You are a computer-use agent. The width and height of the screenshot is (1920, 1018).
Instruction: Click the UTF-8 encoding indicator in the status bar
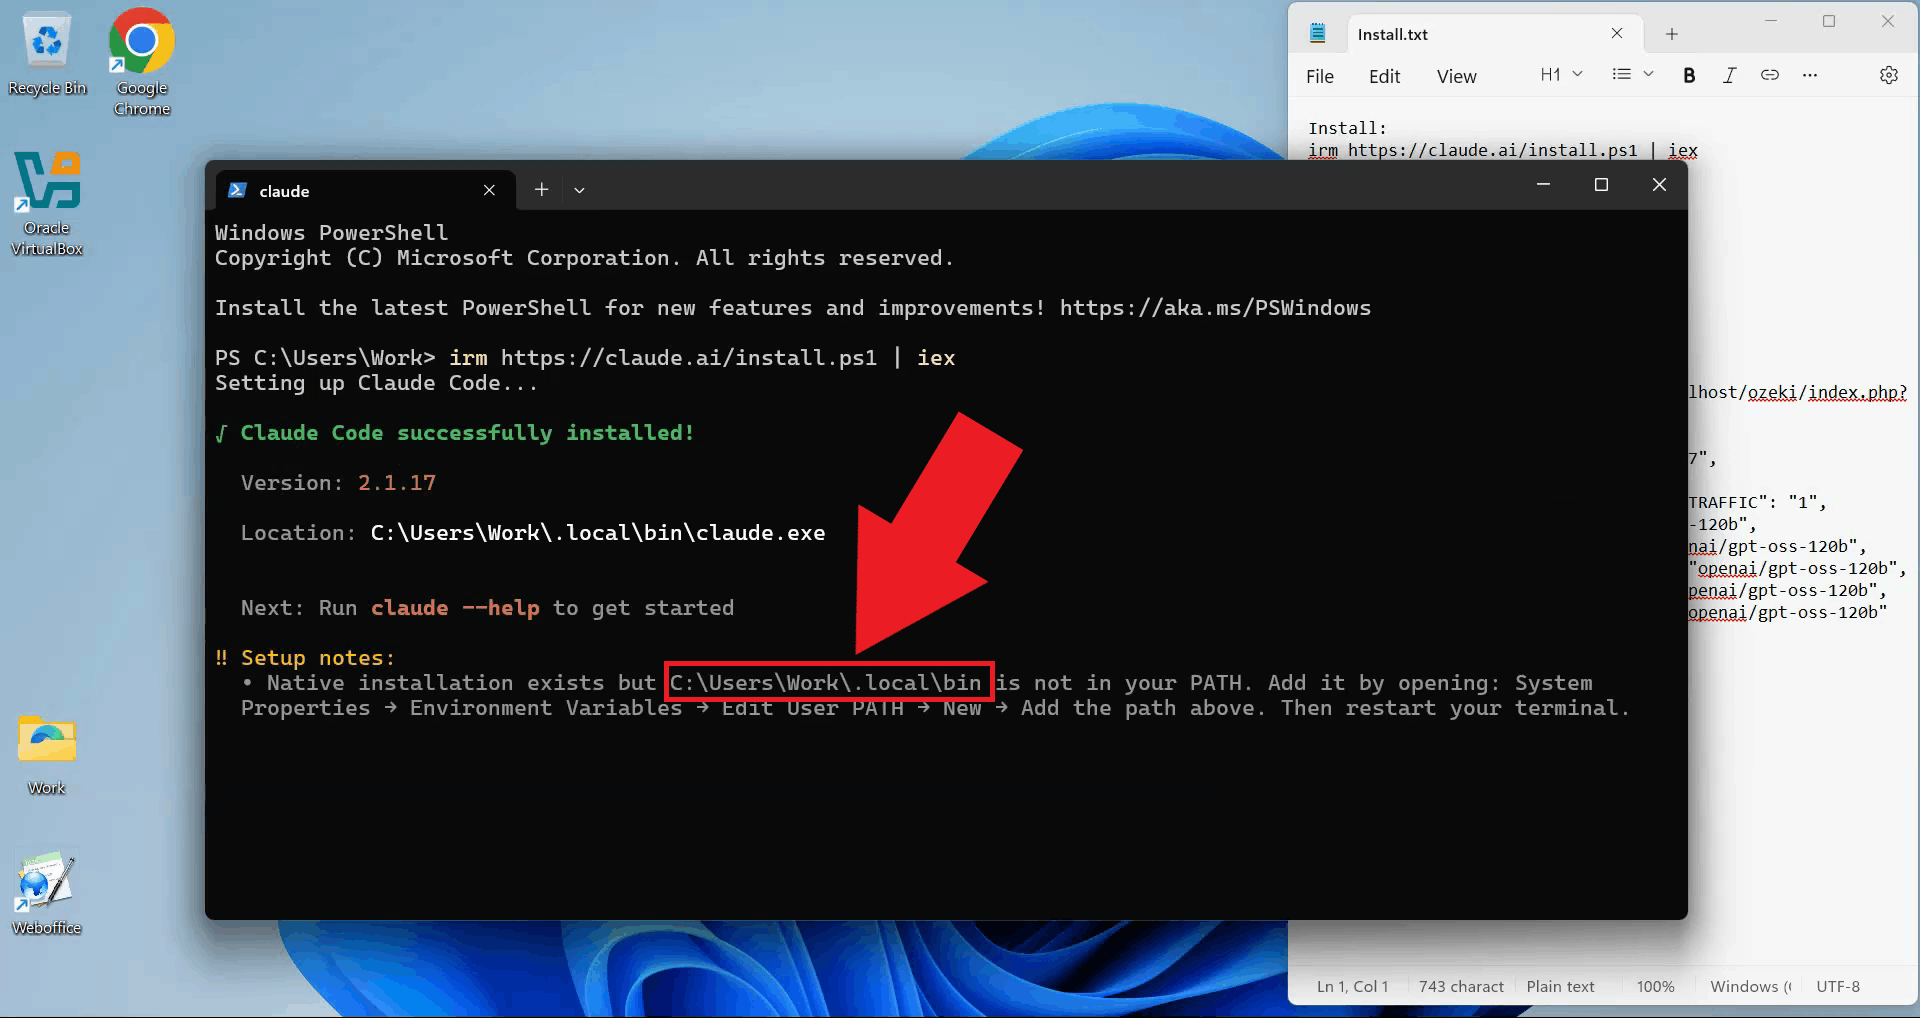pos(1838,986)
